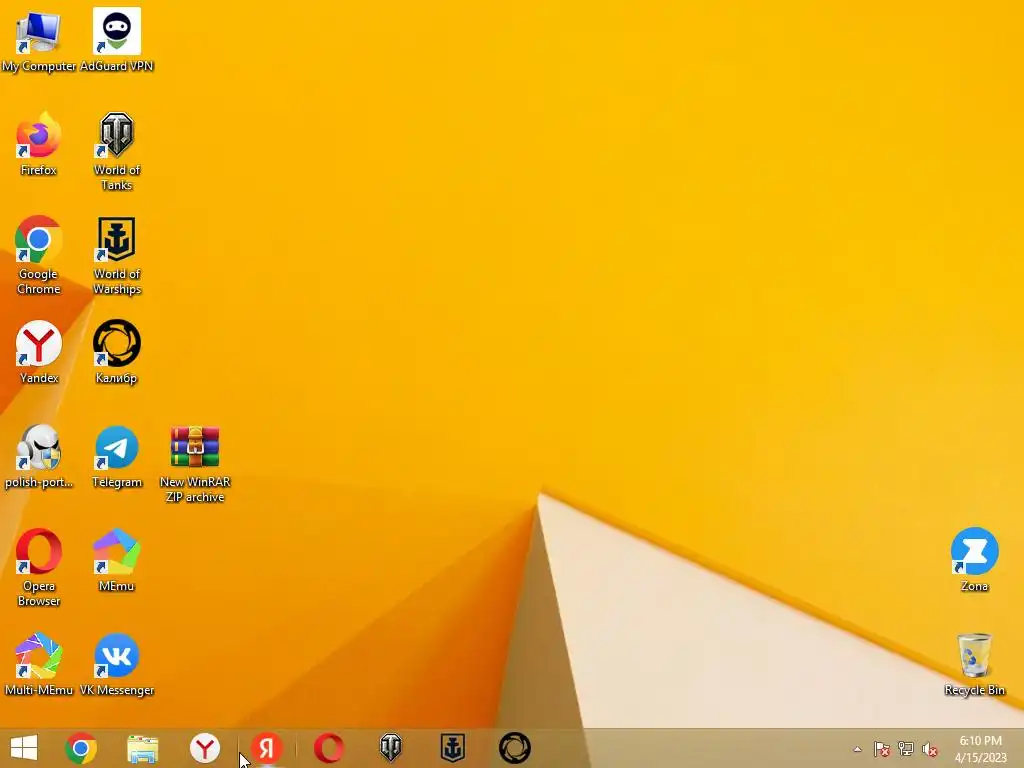Open Chrome from the taskbar
Viewport: 1024px width, 768px height.
coord(81,748)
